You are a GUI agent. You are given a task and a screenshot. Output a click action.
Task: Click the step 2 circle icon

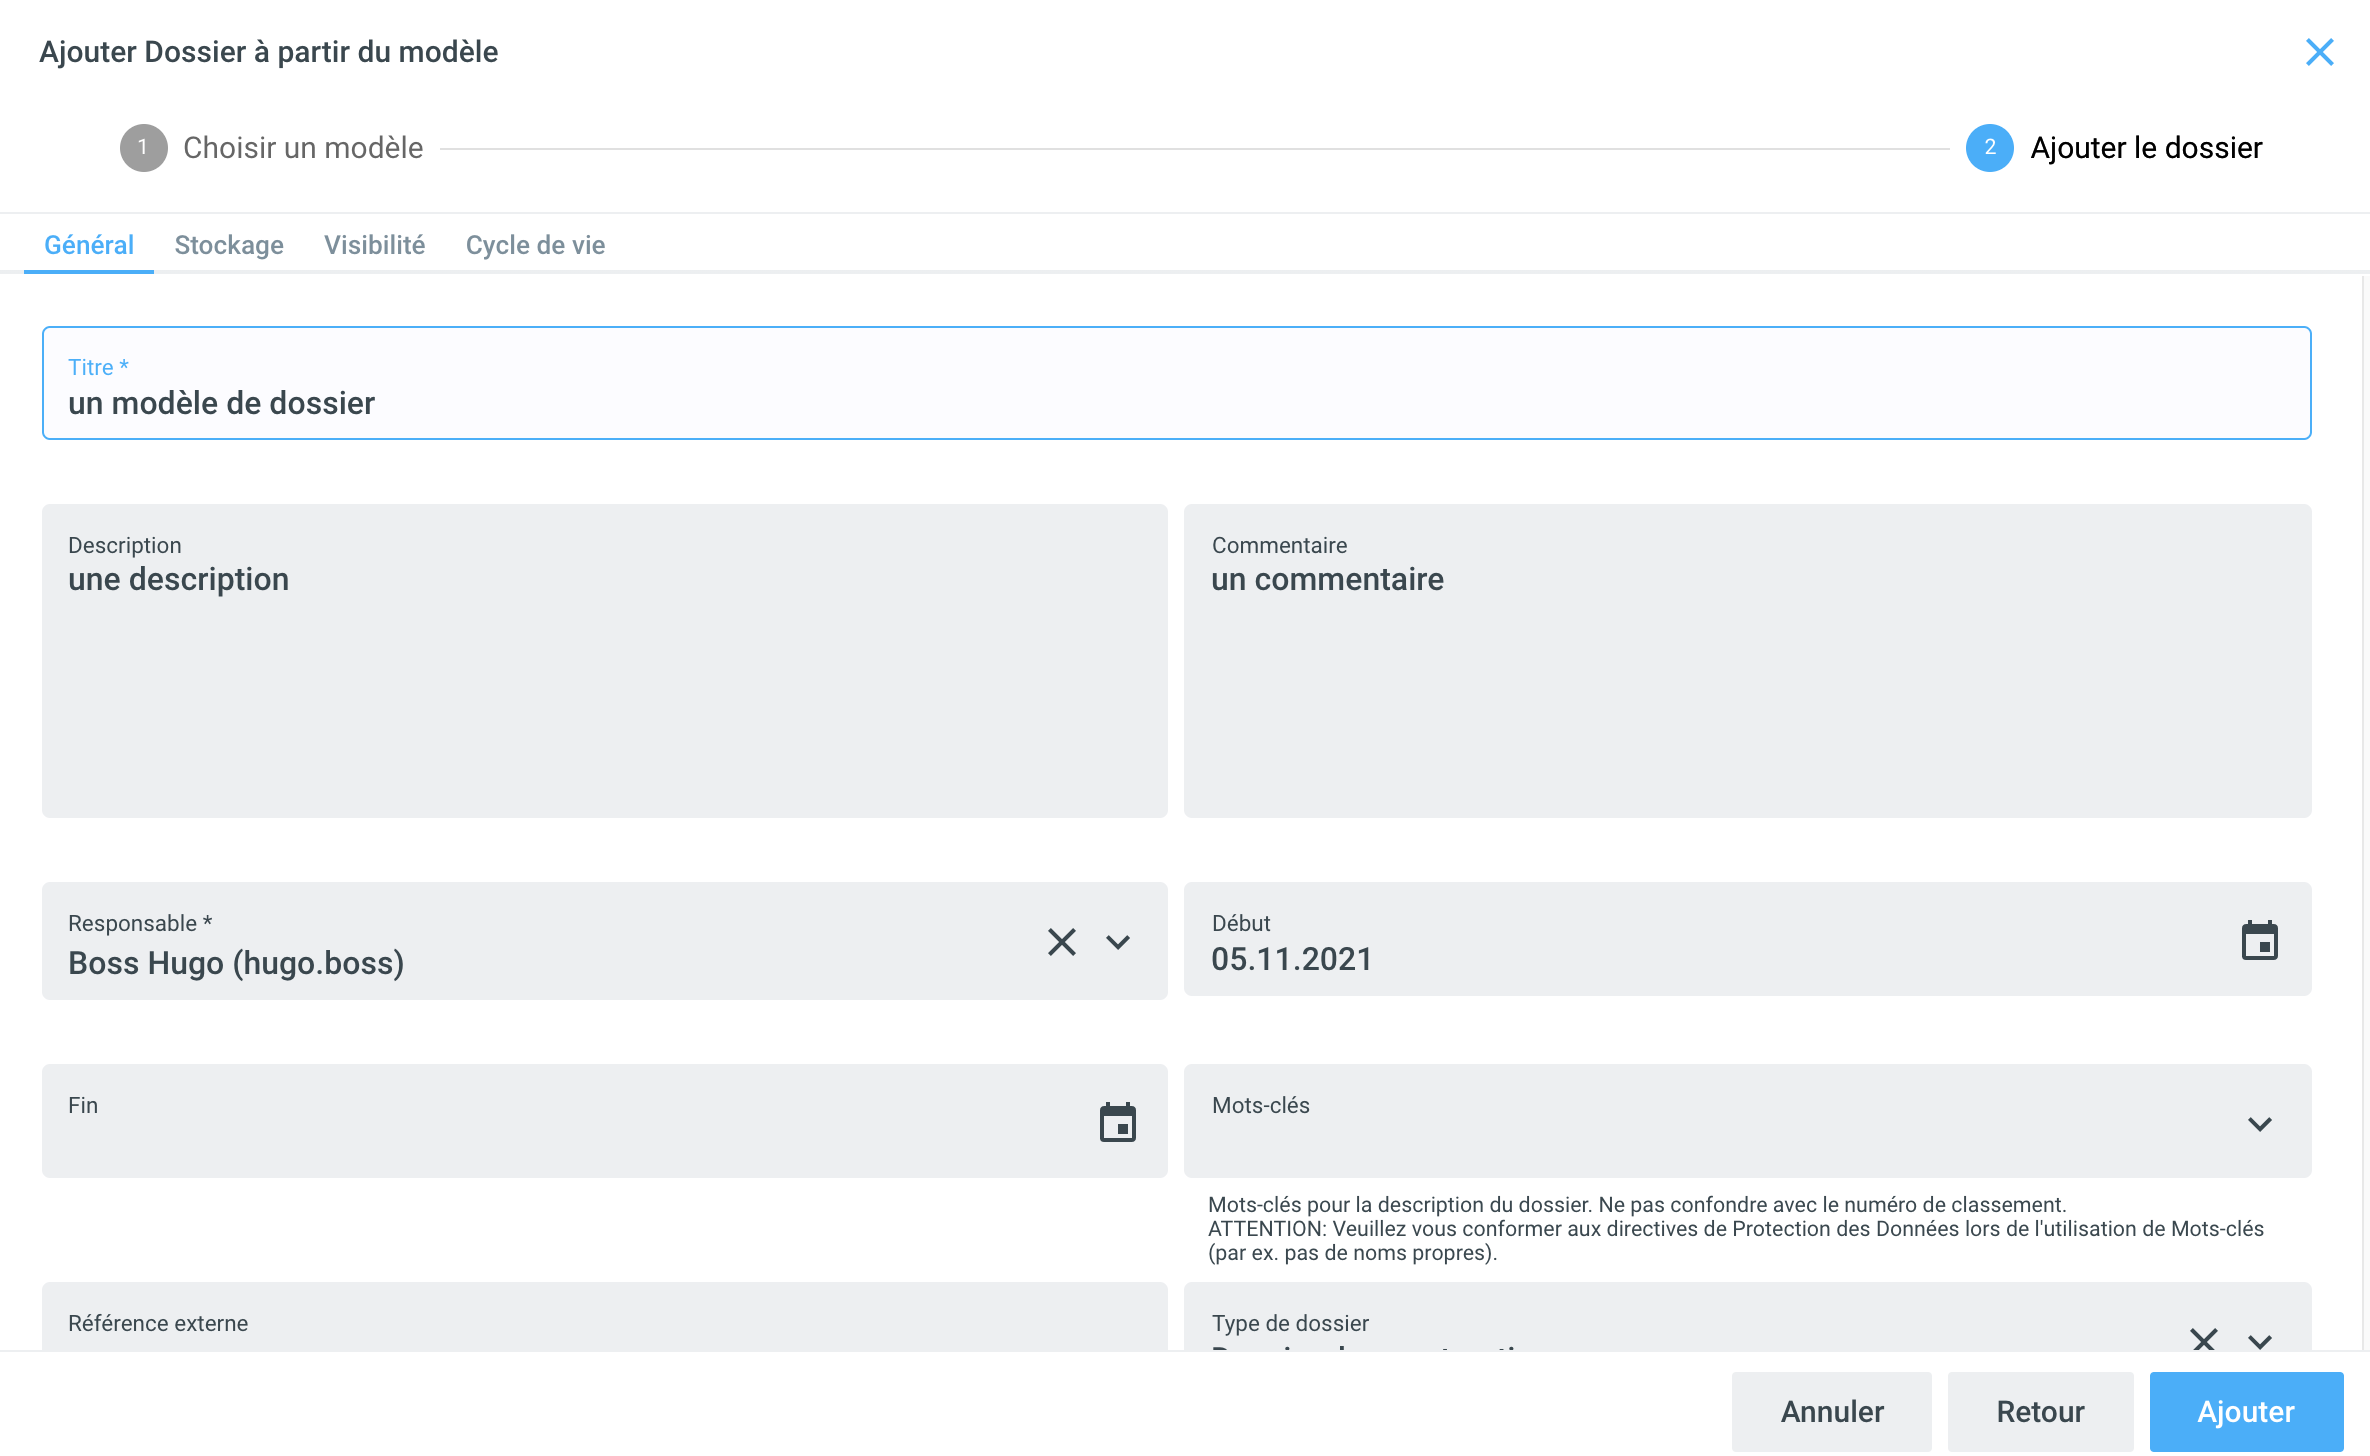point(1989,148)
